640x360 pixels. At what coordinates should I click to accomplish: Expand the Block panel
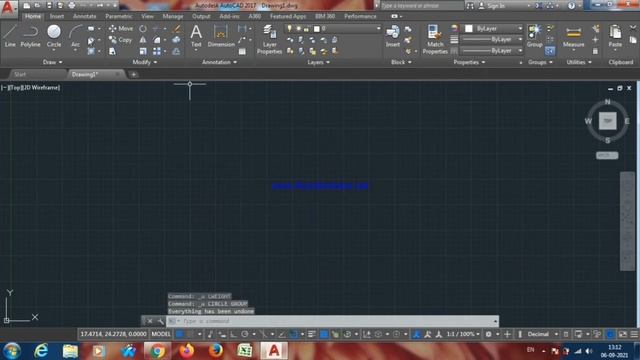[401, 62]
